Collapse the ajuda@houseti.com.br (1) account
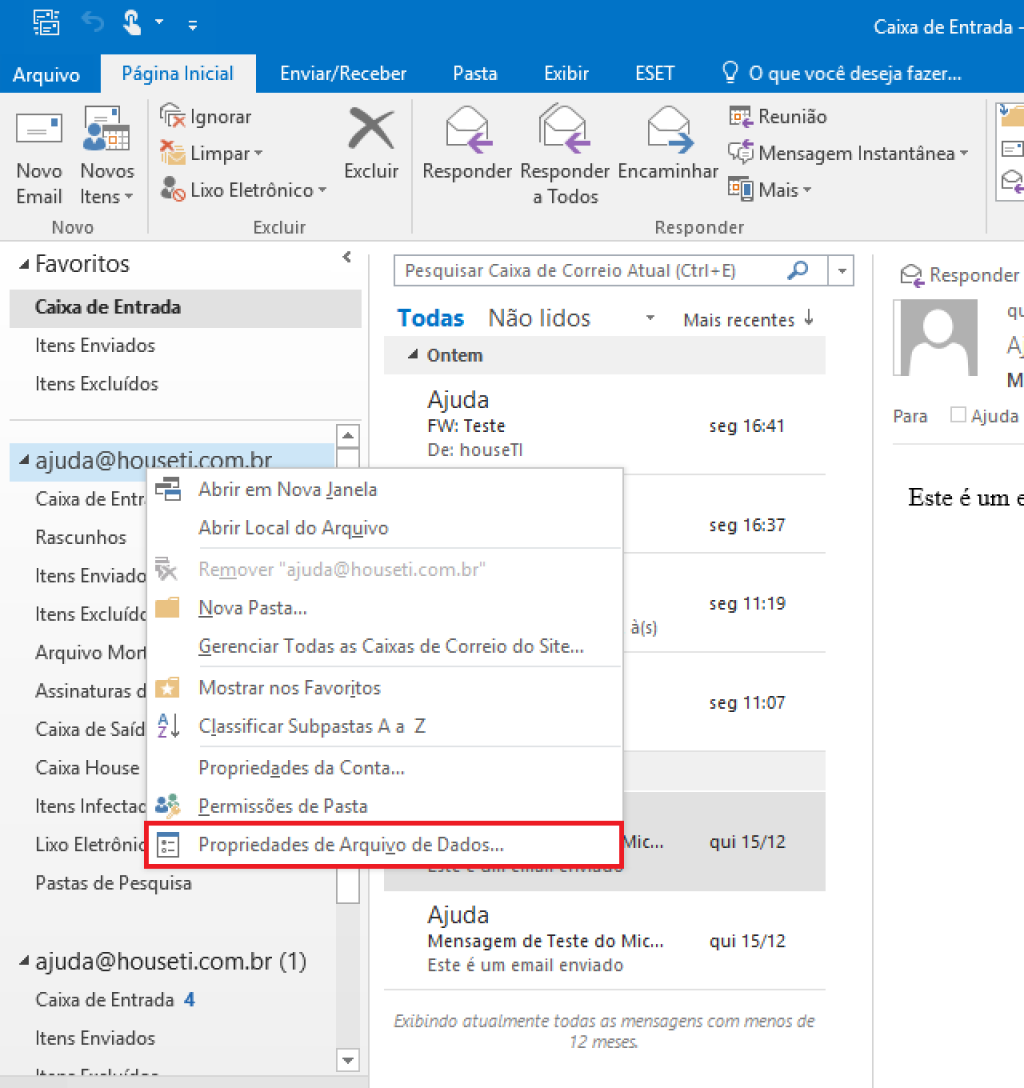The height and width of the screenshot is (1088, 1024). click(x=24, y=961)
